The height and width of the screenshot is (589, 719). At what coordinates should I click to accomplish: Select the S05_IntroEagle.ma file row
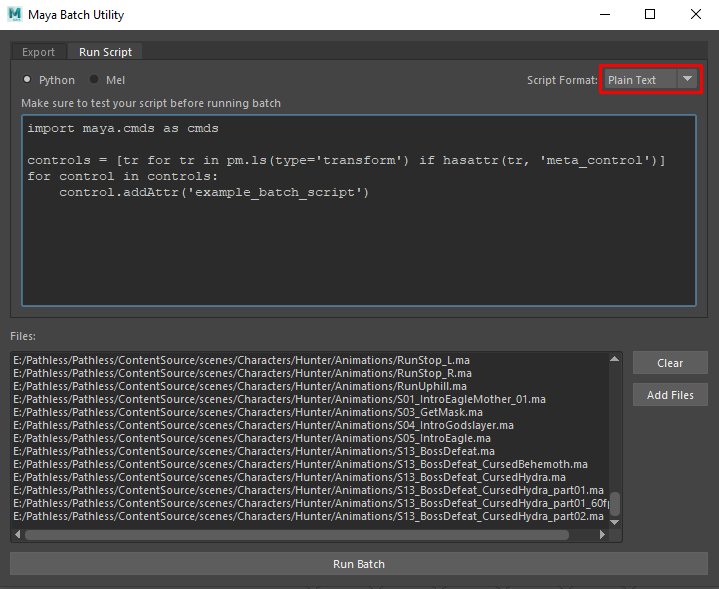[x=310, y=438]
